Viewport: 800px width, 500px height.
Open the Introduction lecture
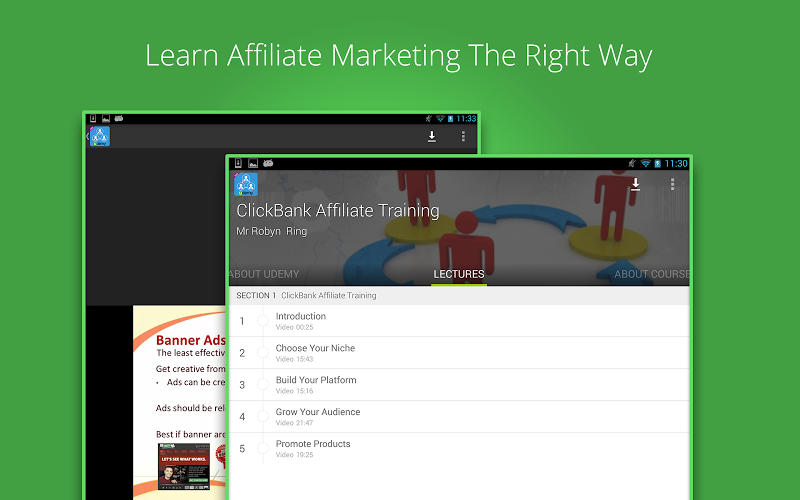click(x=459, y=320)
